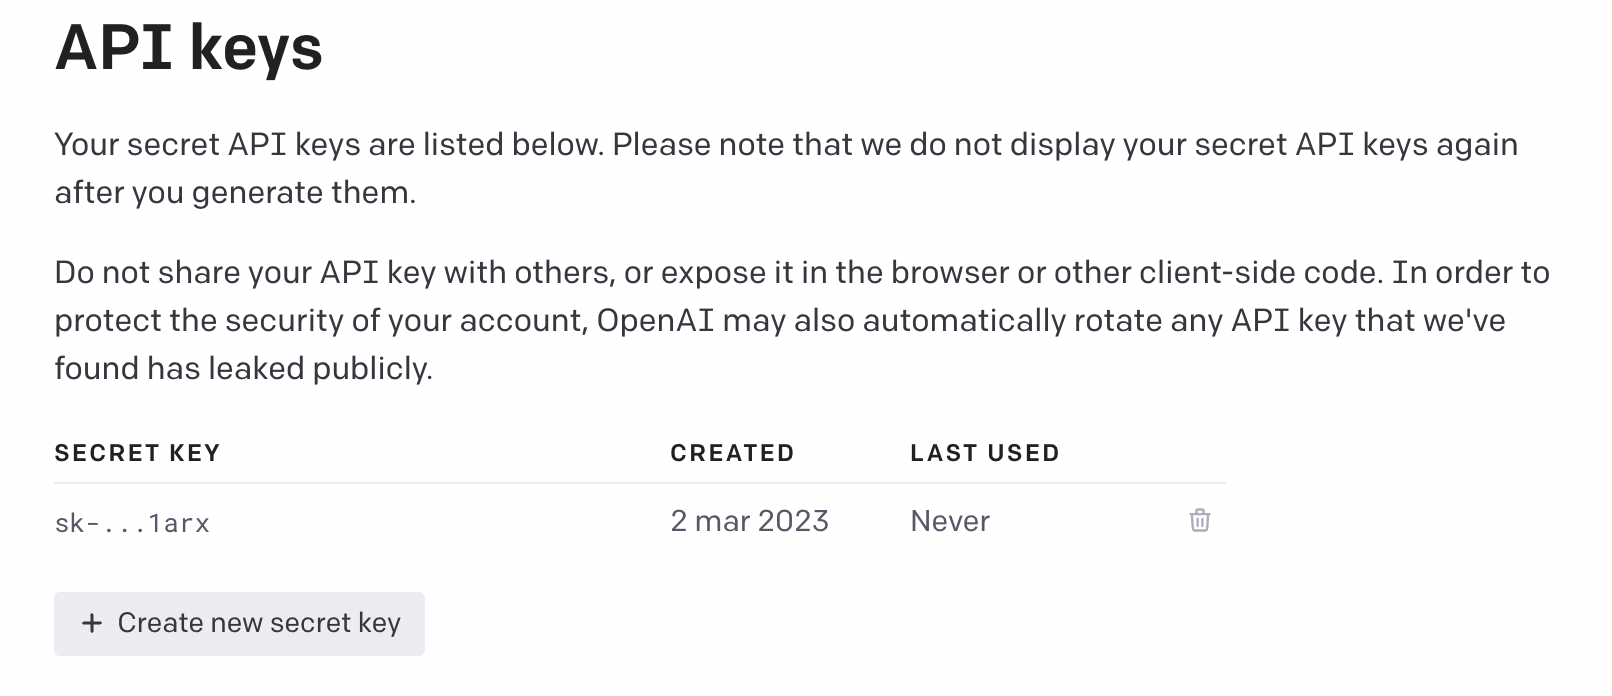Screen dimensions: 1612x696
Task: Click the SECRET KEY column header
Action: pos(137,452)
